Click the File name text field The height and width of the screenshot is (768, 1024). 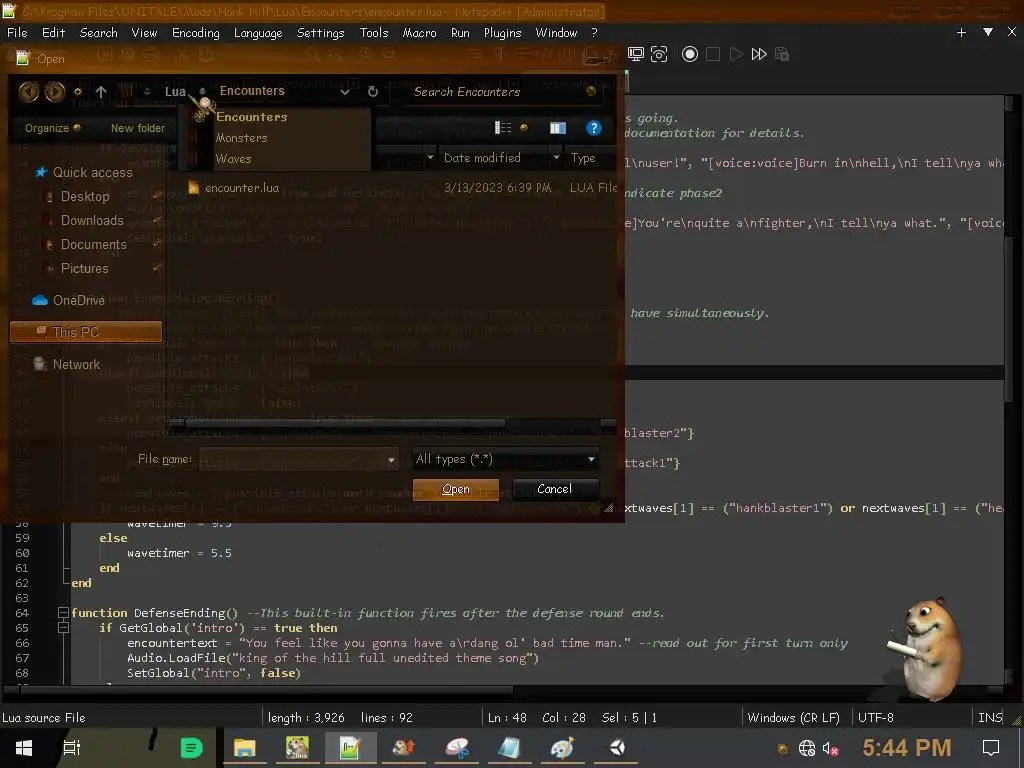tap(292, 460)
